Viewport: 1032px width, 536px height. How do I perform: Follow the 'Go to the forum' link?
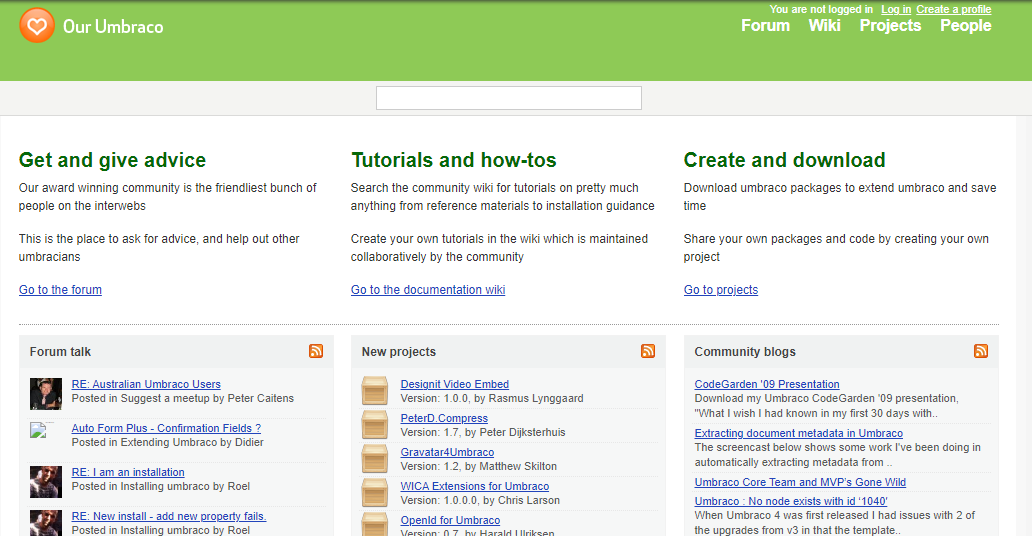(x=60, y=290)
